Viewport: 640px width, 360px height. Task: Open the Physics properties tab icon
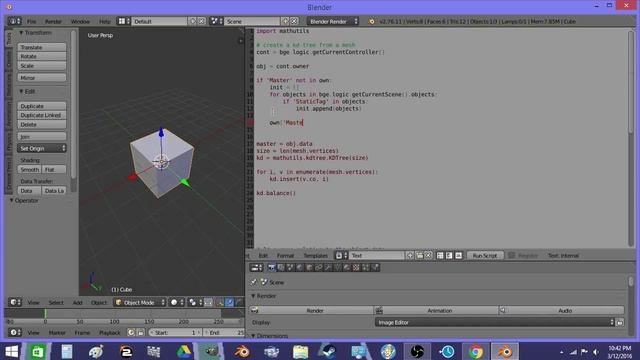tap(375, 267)
